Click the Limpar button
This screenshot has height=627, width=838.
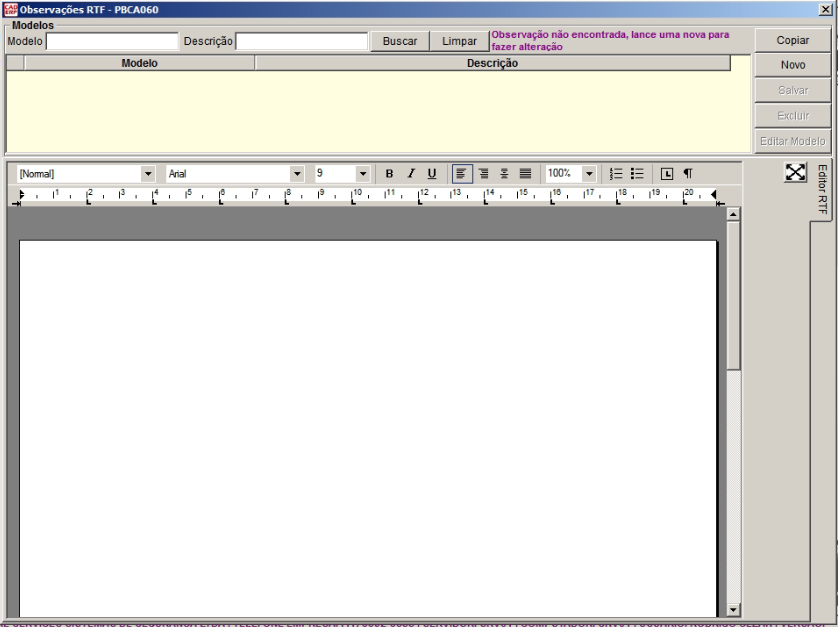point(459,41)
